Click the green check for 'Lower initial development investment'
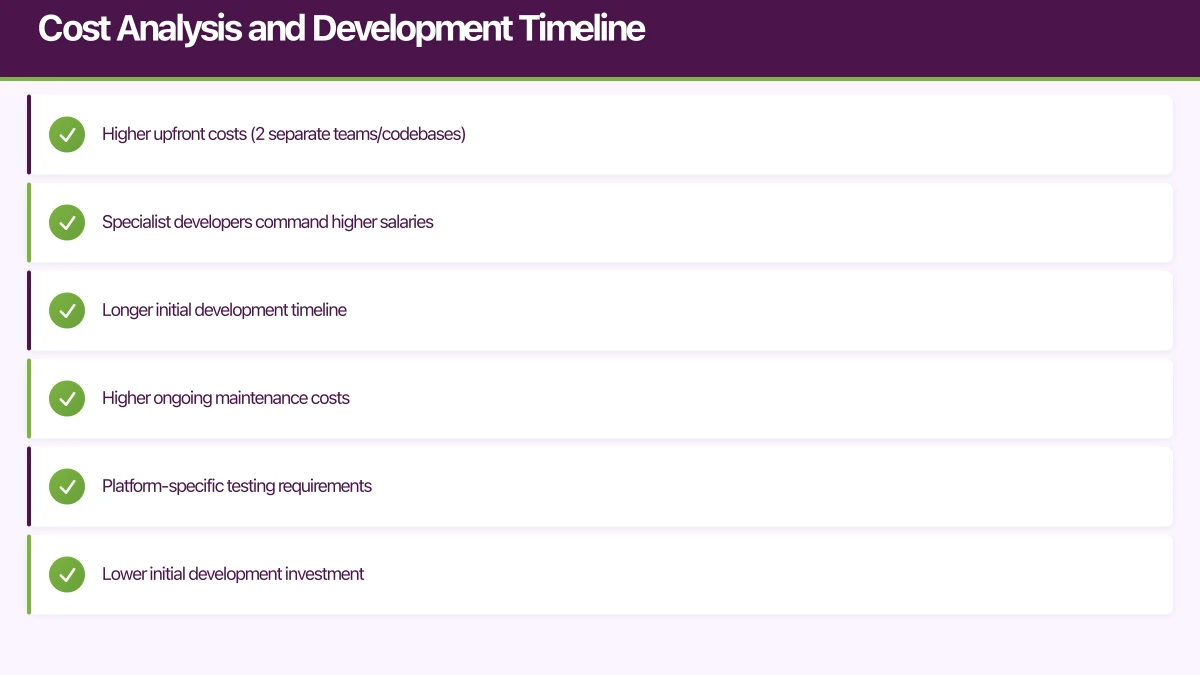The image size is (1200, 675). point(67,574)
